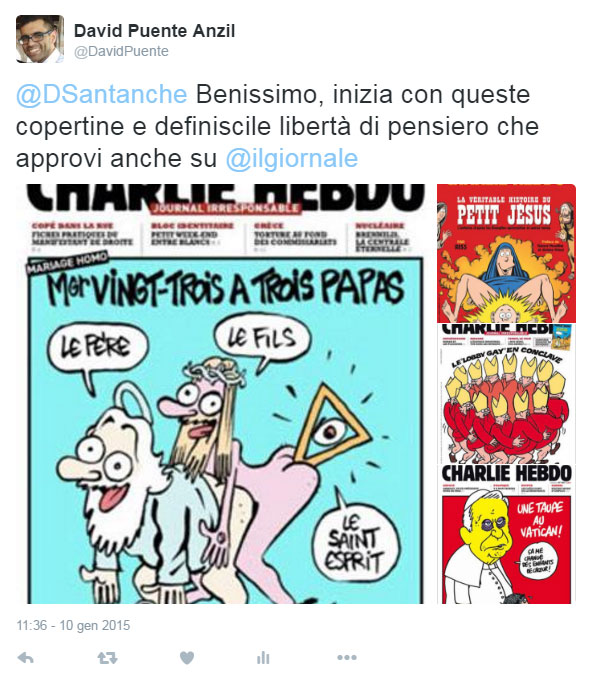This screenshot has width=590, height=681.
Task: Open the Petit Jésus cover thumbnail
Action: coord(507,253)
